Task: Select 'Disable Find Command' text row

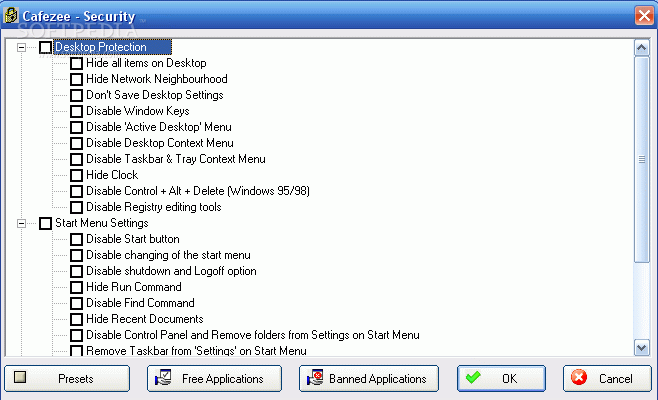Action: tap(140, 303)
